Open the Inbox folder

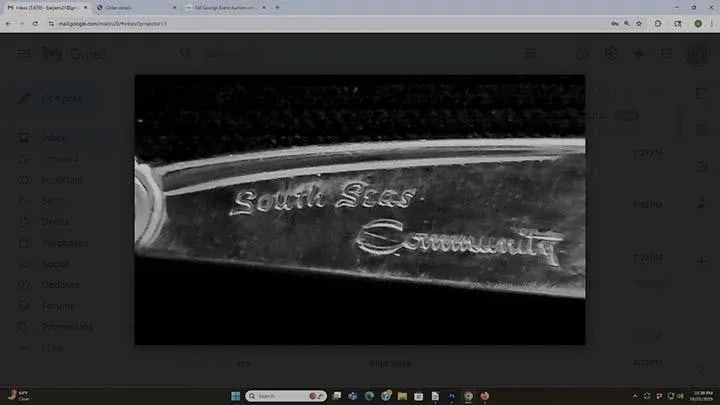[x=54, y=138]
